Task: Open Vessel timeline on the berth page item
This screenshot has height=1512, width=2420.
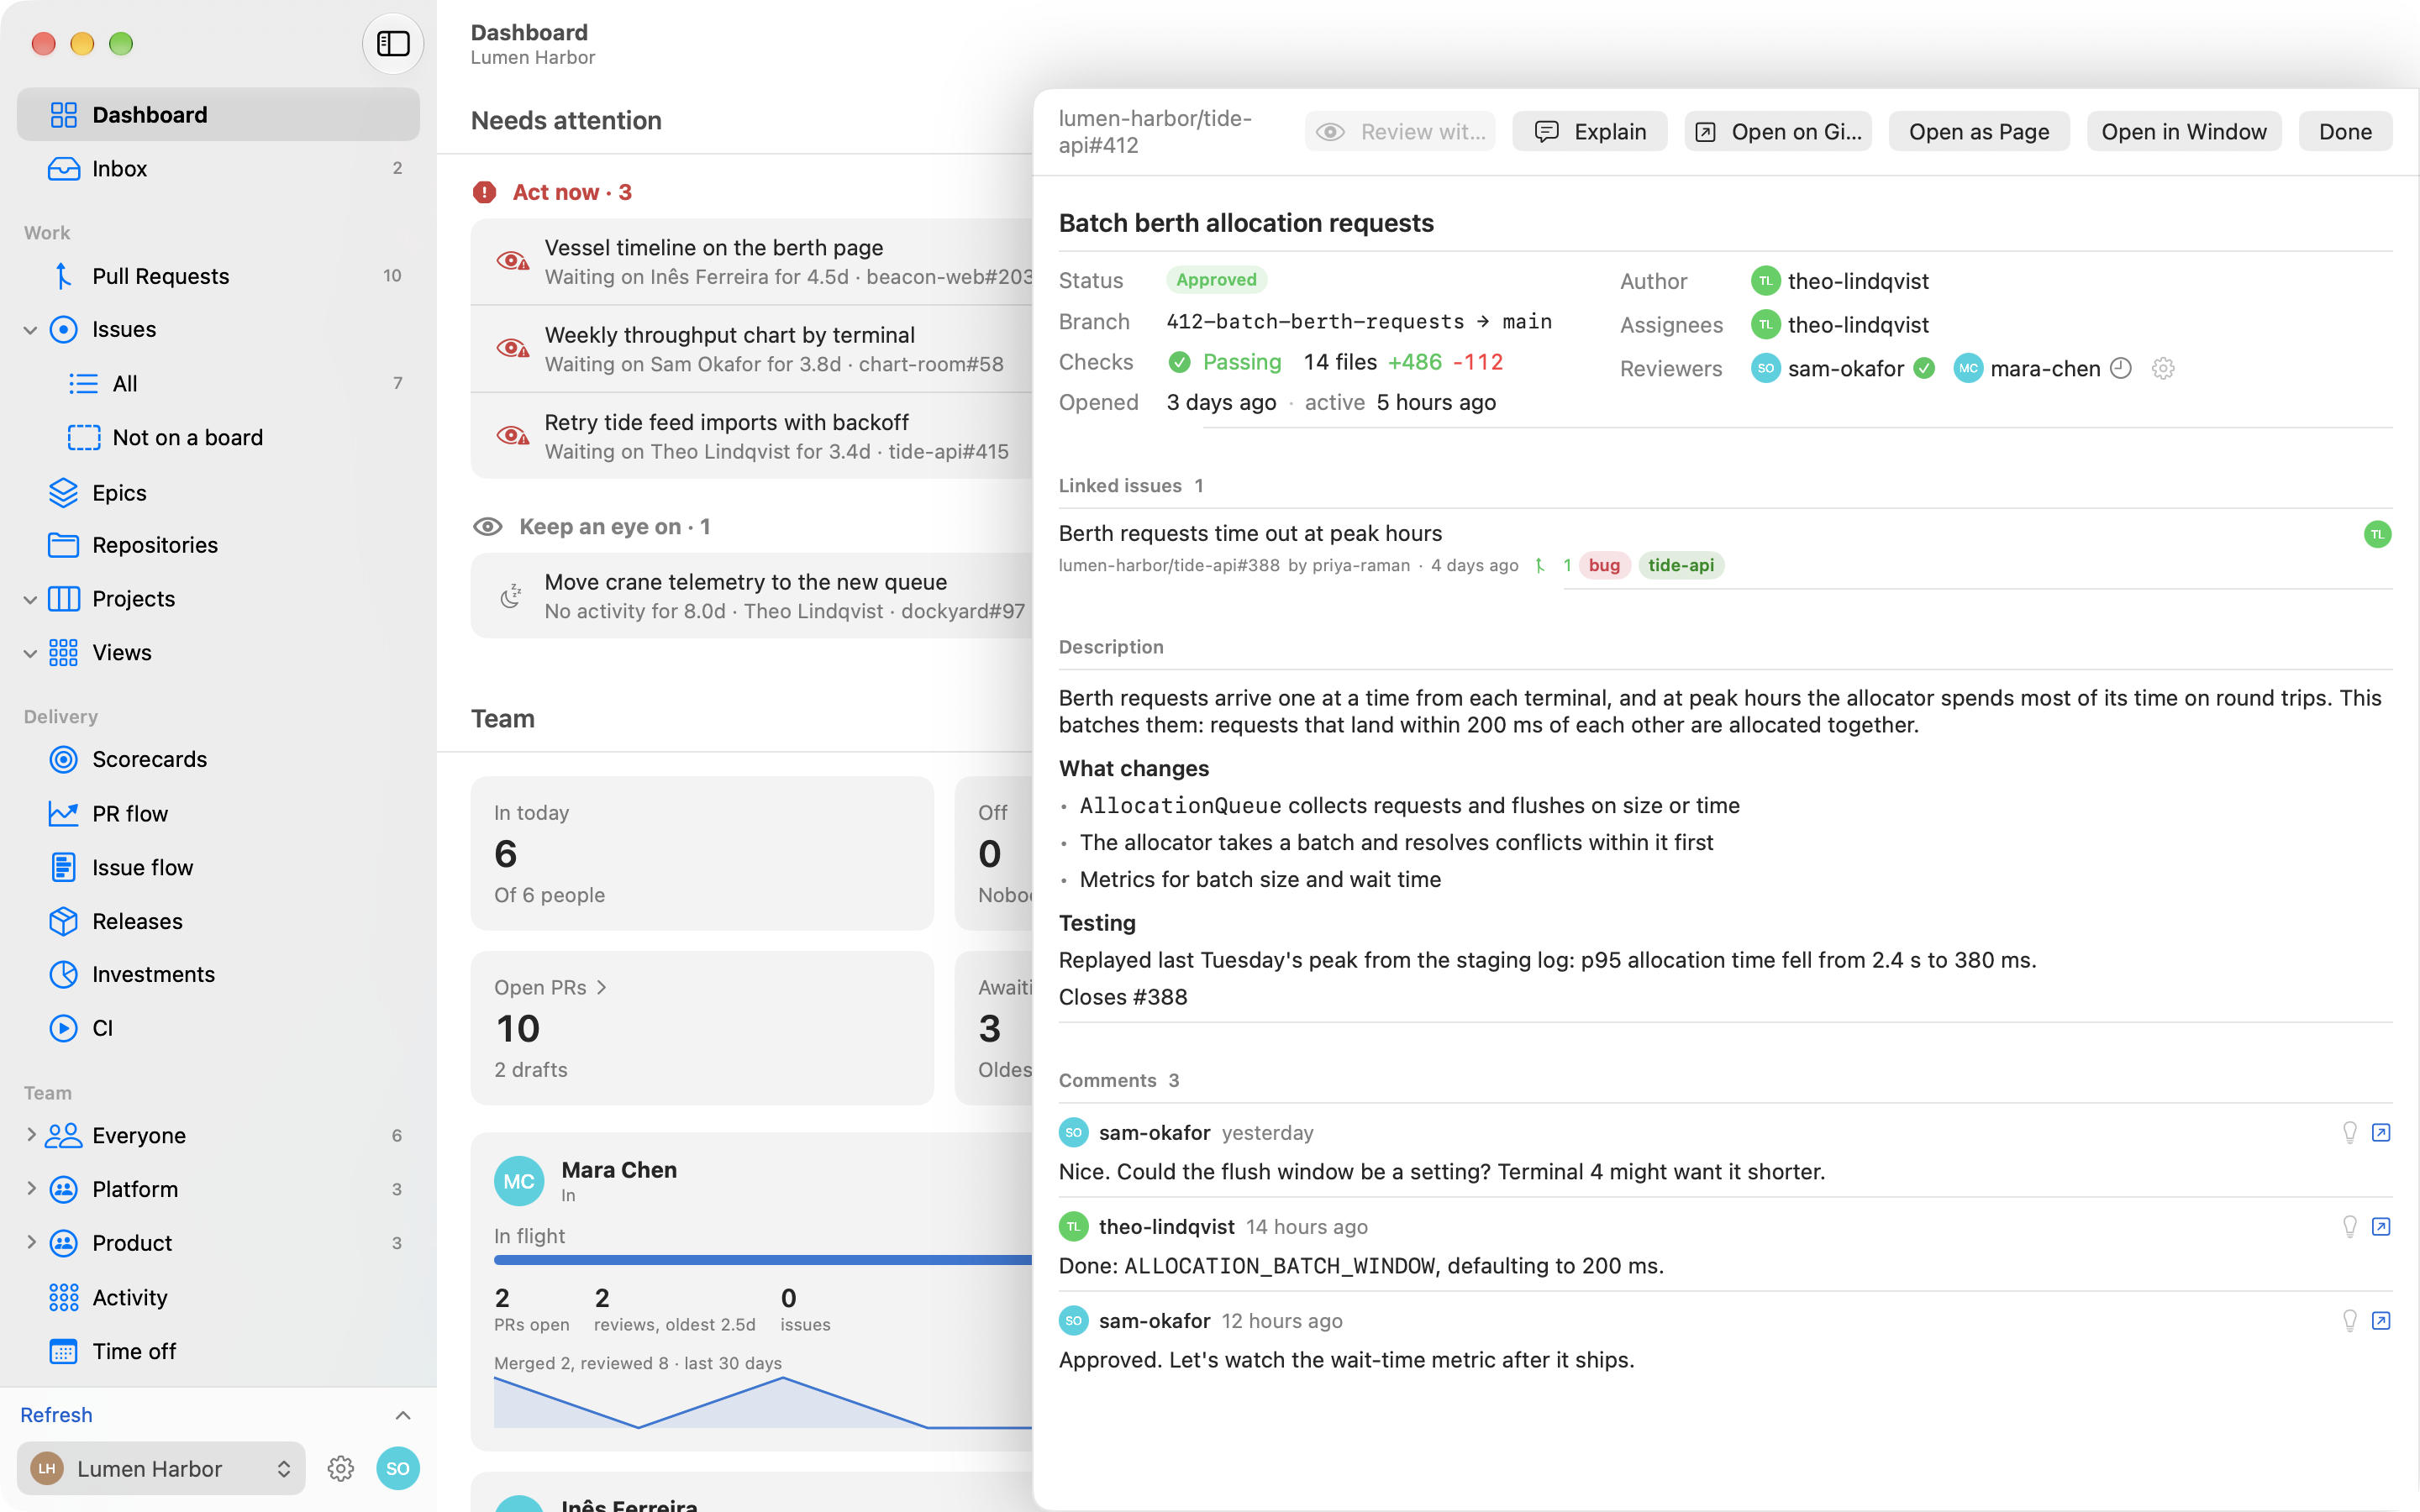Action: 752,262
